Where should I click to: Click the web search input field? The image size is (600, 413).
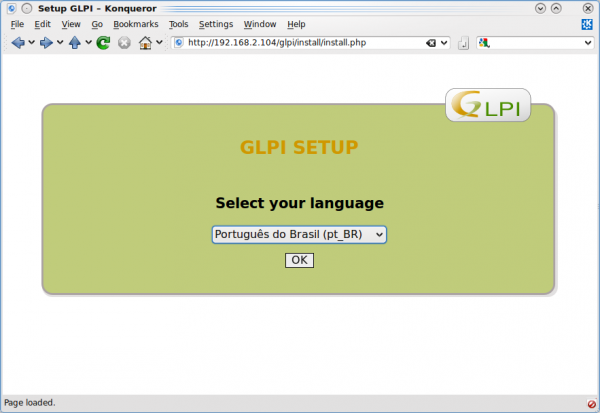pyautogui.click(x=536, y=43)
